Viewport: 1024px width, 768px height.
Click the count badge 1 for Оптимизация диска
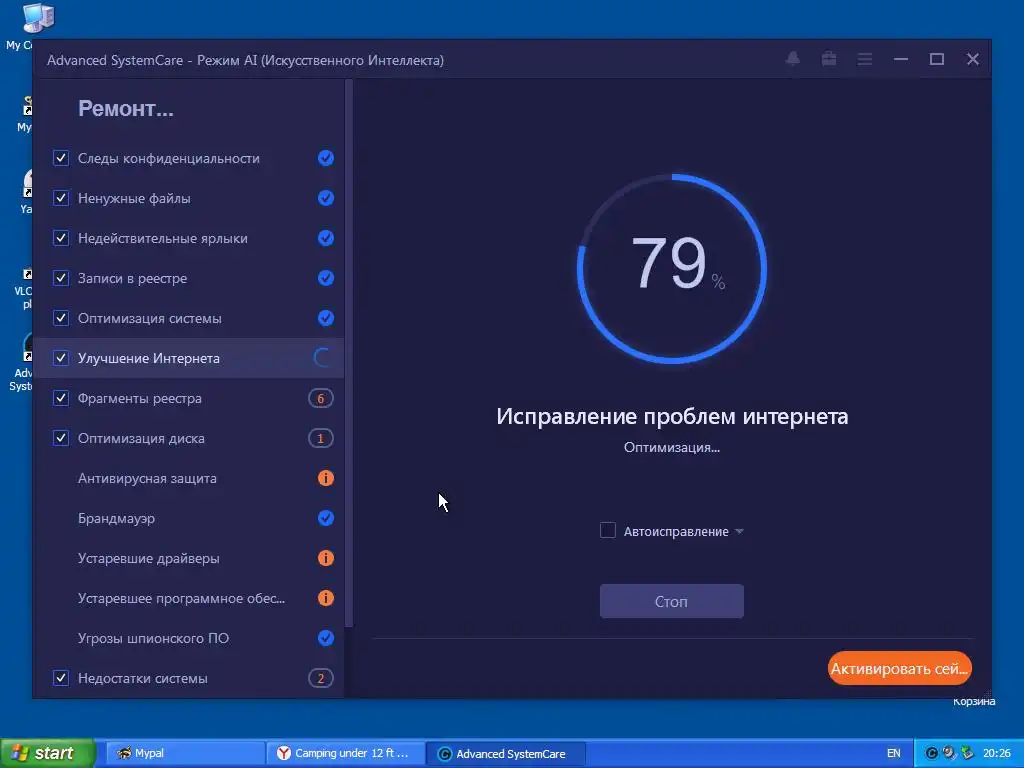pyautogui.click(x=321, y=438)
